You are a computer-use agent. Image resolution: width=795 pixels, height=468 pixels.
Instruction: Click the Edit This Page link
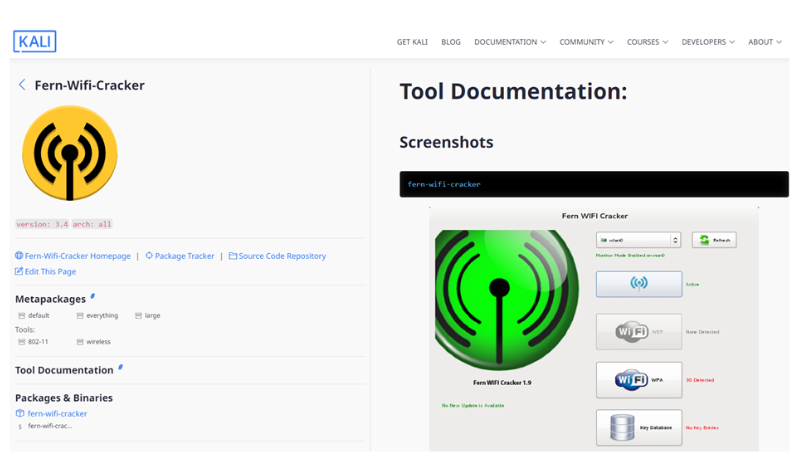coord(50,272)
